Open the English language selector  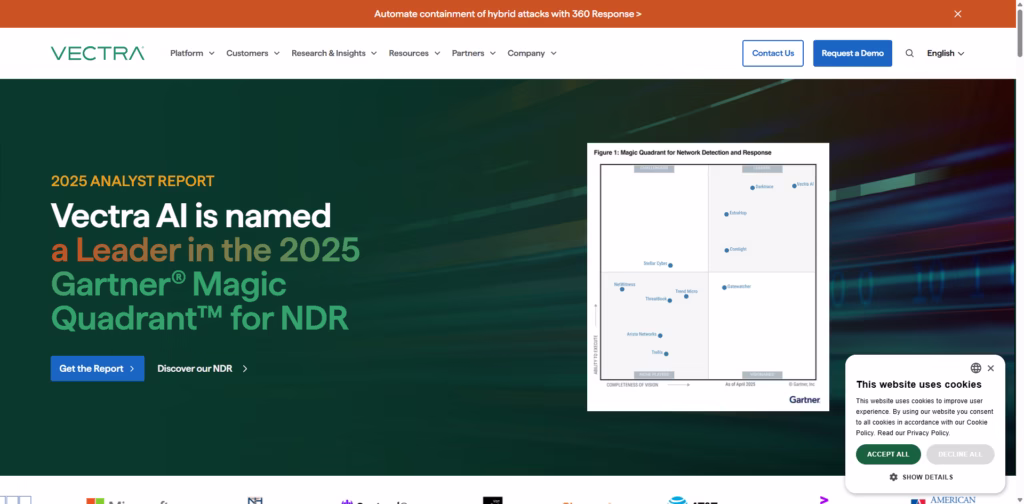click(x=945, y=53)
